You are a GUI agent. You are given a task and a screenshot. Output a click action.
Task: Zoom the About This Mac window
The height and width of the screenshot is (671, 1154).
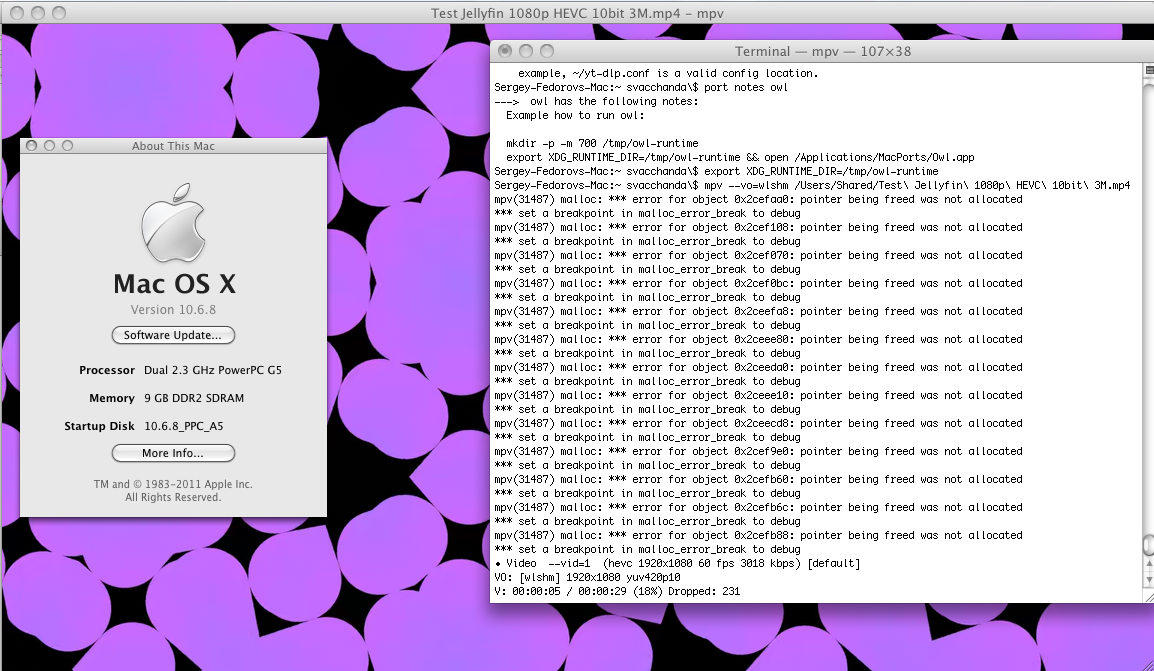pos(67,146)
